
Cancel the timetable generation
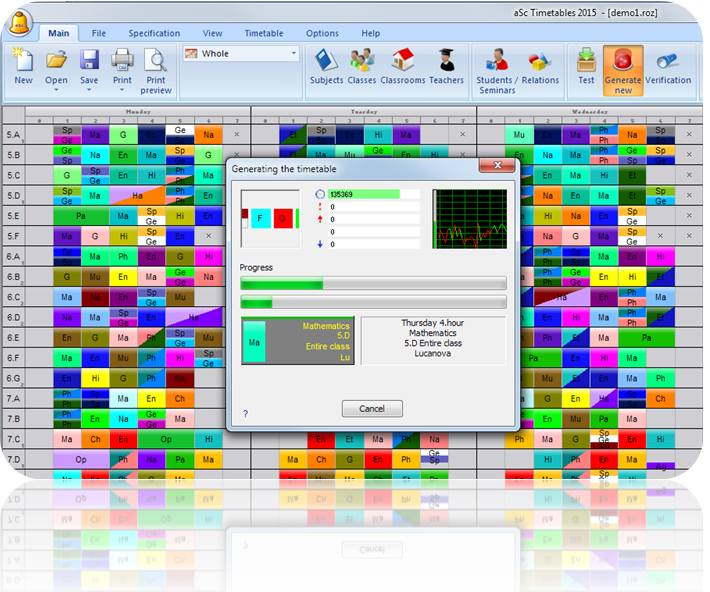pyautogui.click(x=371, y=409)
